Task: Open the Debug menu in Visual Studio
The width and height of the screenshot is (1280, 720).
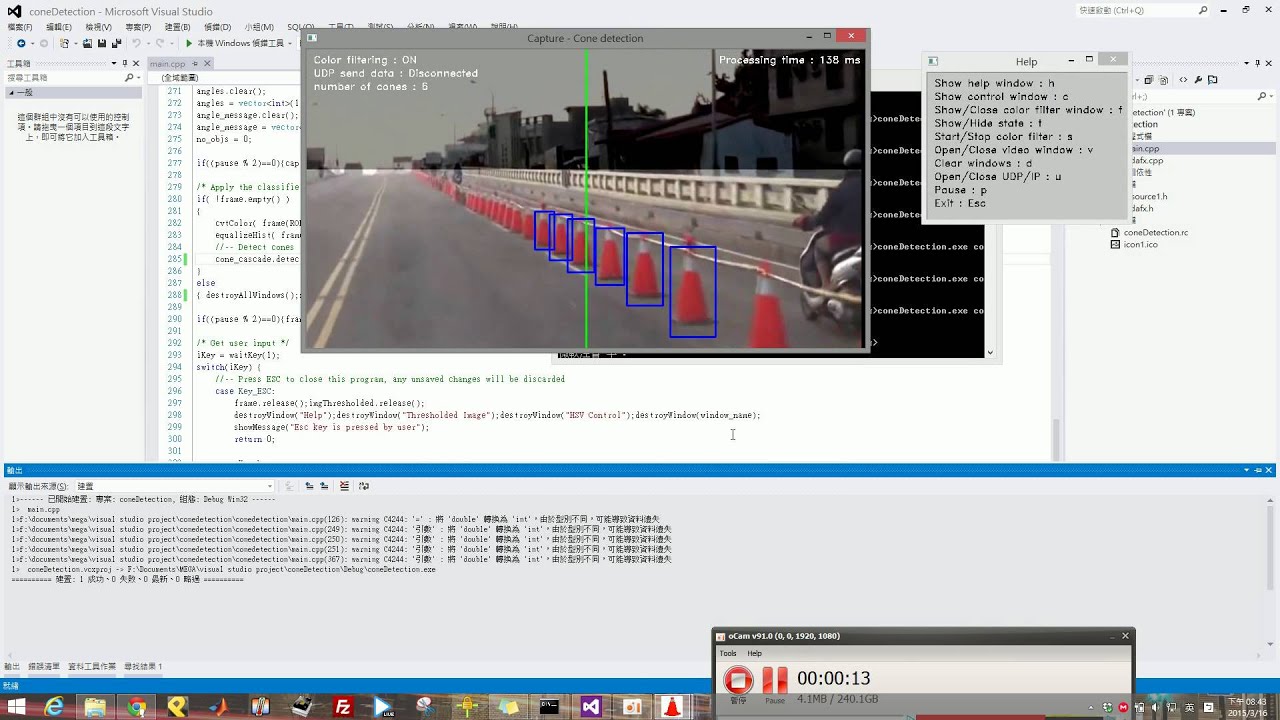Action: pos(218,27)
